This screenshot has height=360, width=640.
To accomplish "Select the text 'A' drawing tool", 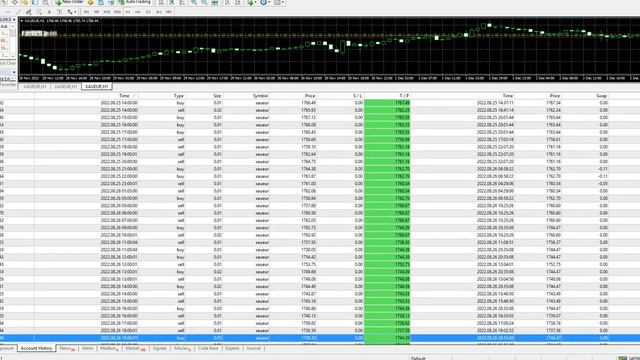I will 49,12.
